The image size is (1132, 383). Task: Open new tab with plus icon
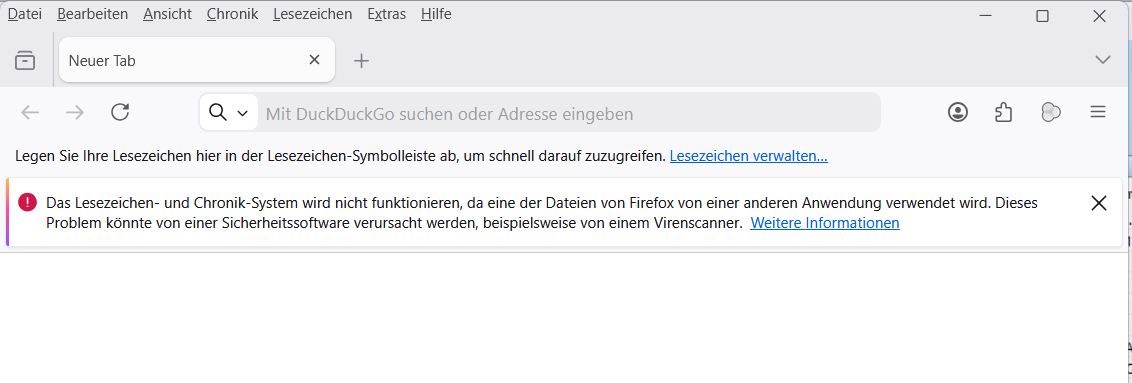361,61
